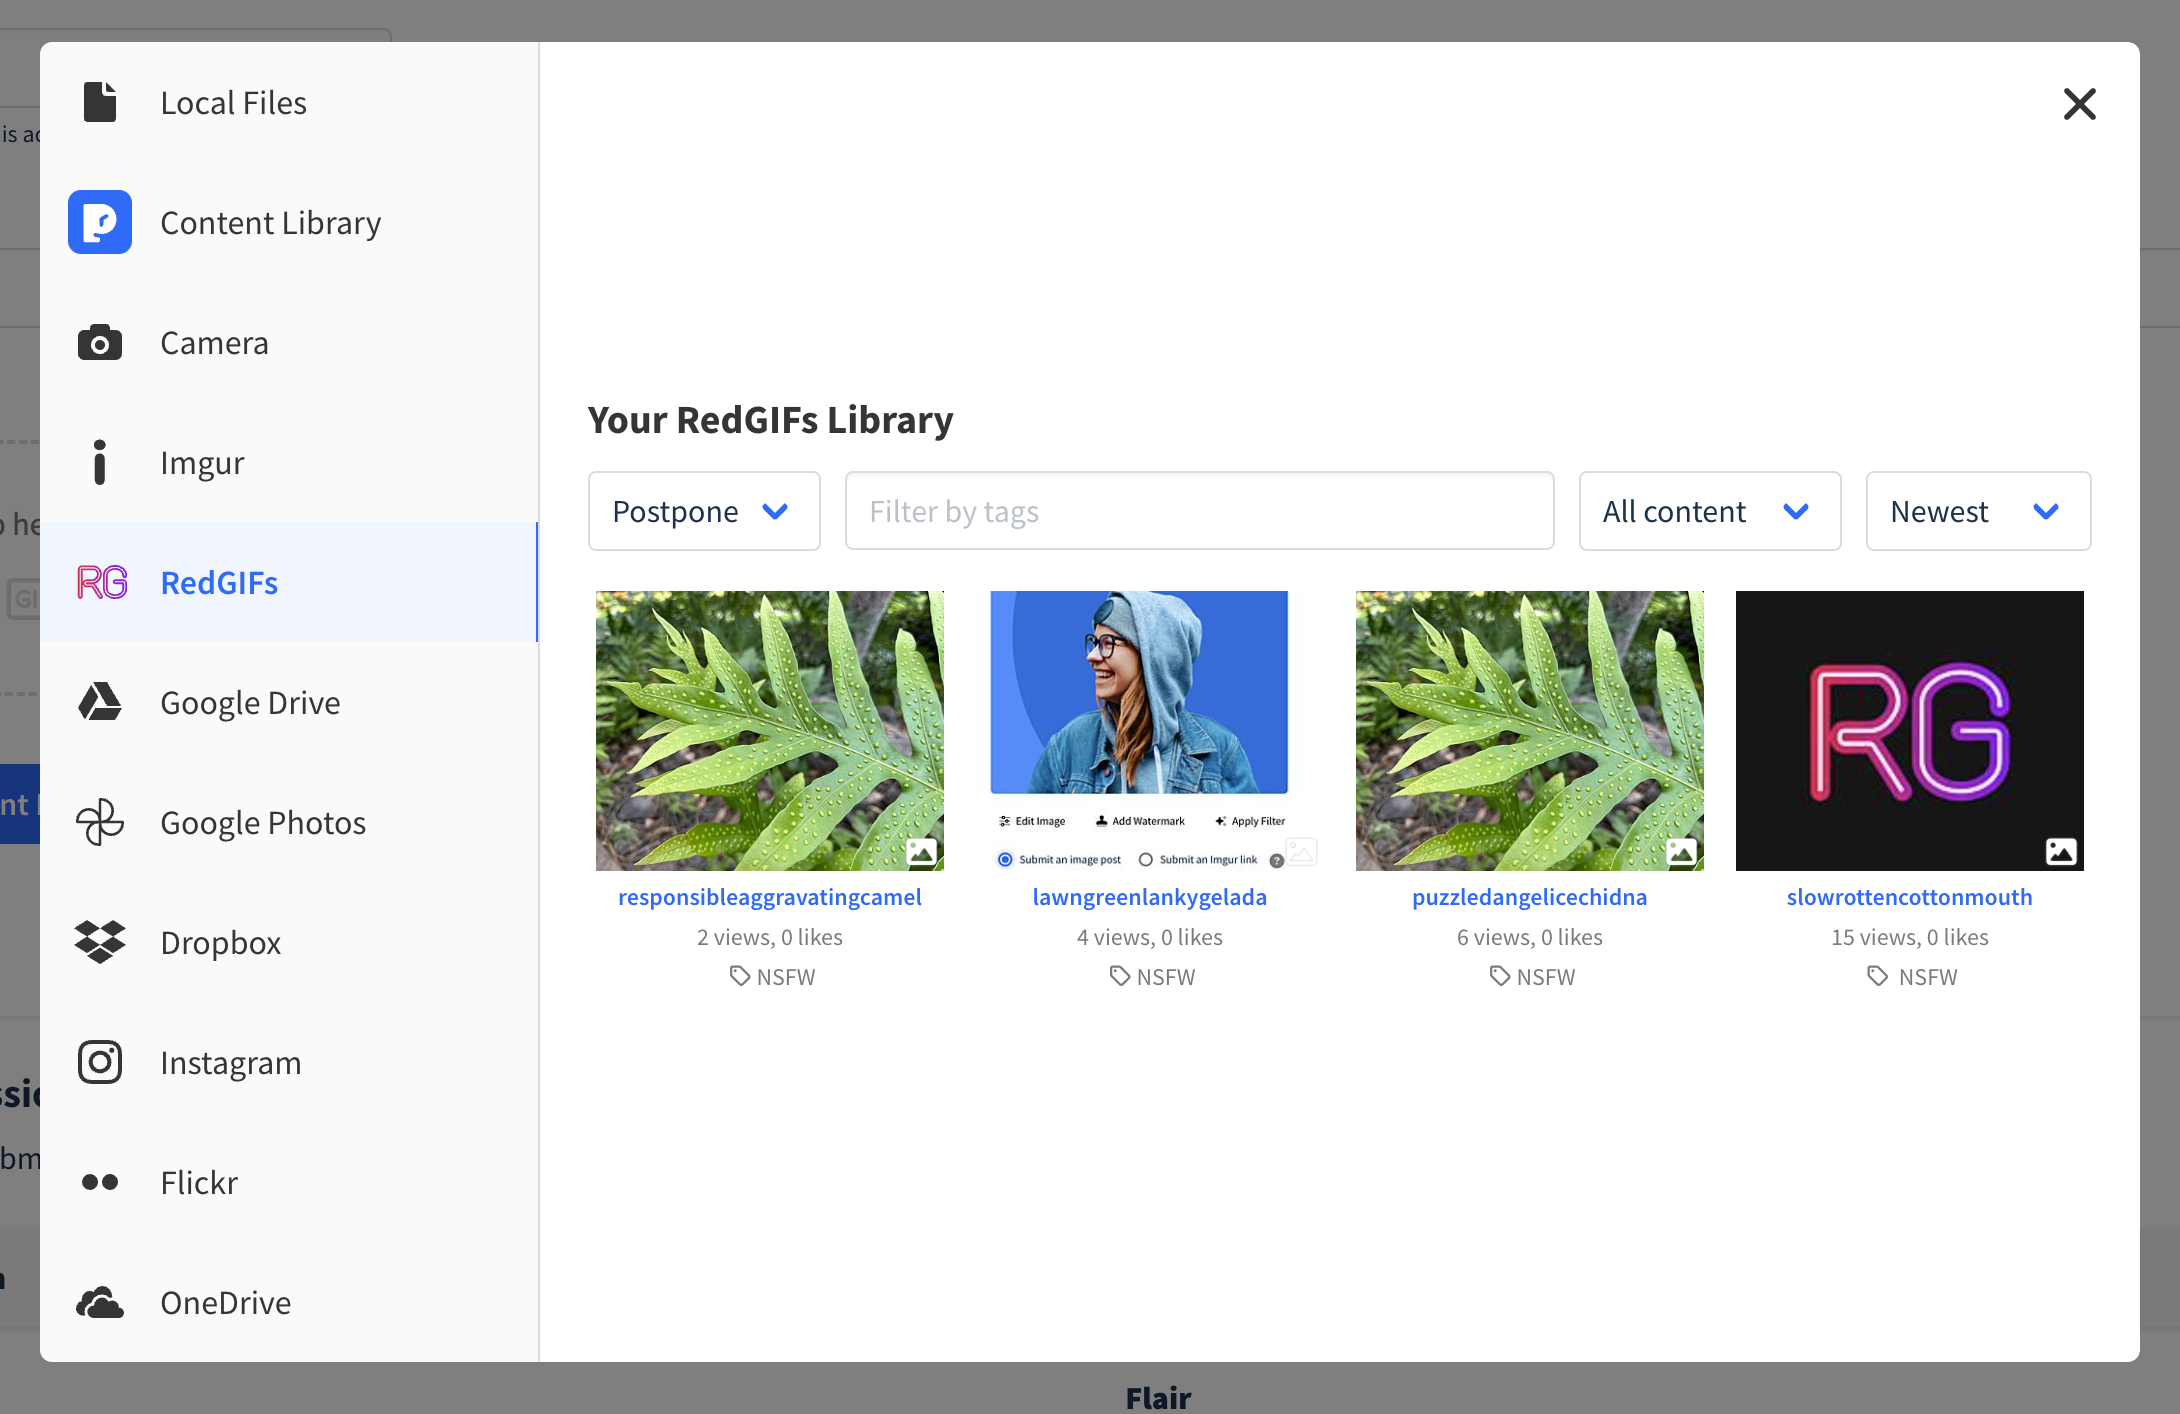Switch to the Content Library tab

click(289, 222)
